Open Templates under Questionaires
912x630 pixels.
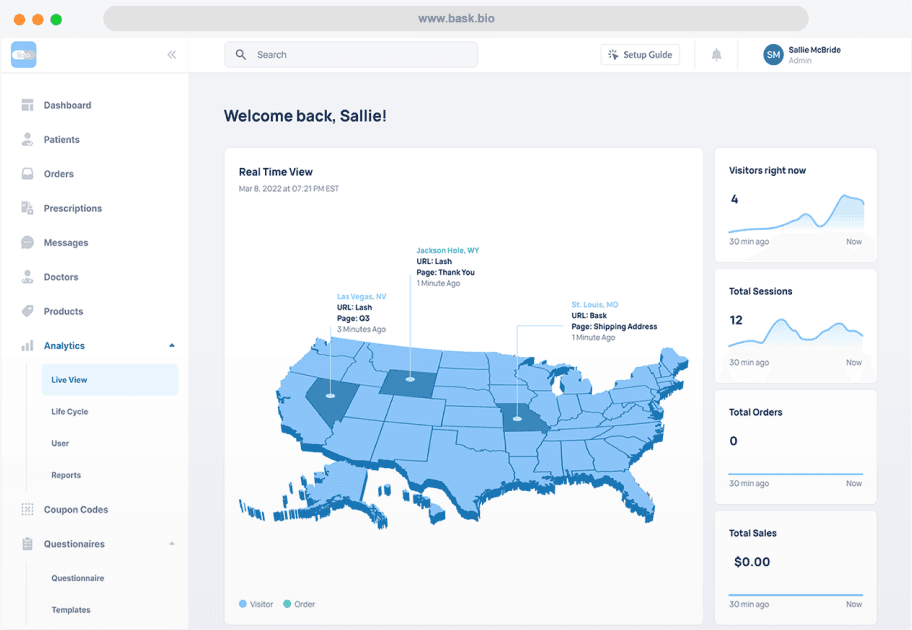pyautogui.click(x=71, y=610)
